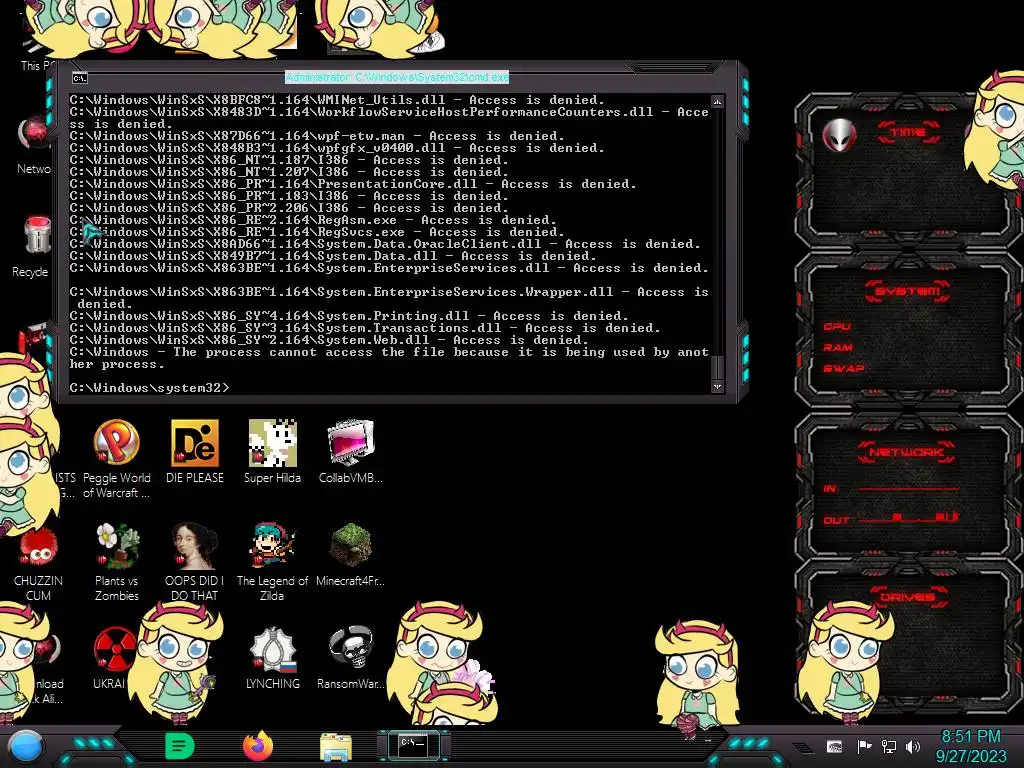This screenshot has width=1024, height=768.
Task: Click the SWAP label in the system gadget
Action: click(844, 368)
